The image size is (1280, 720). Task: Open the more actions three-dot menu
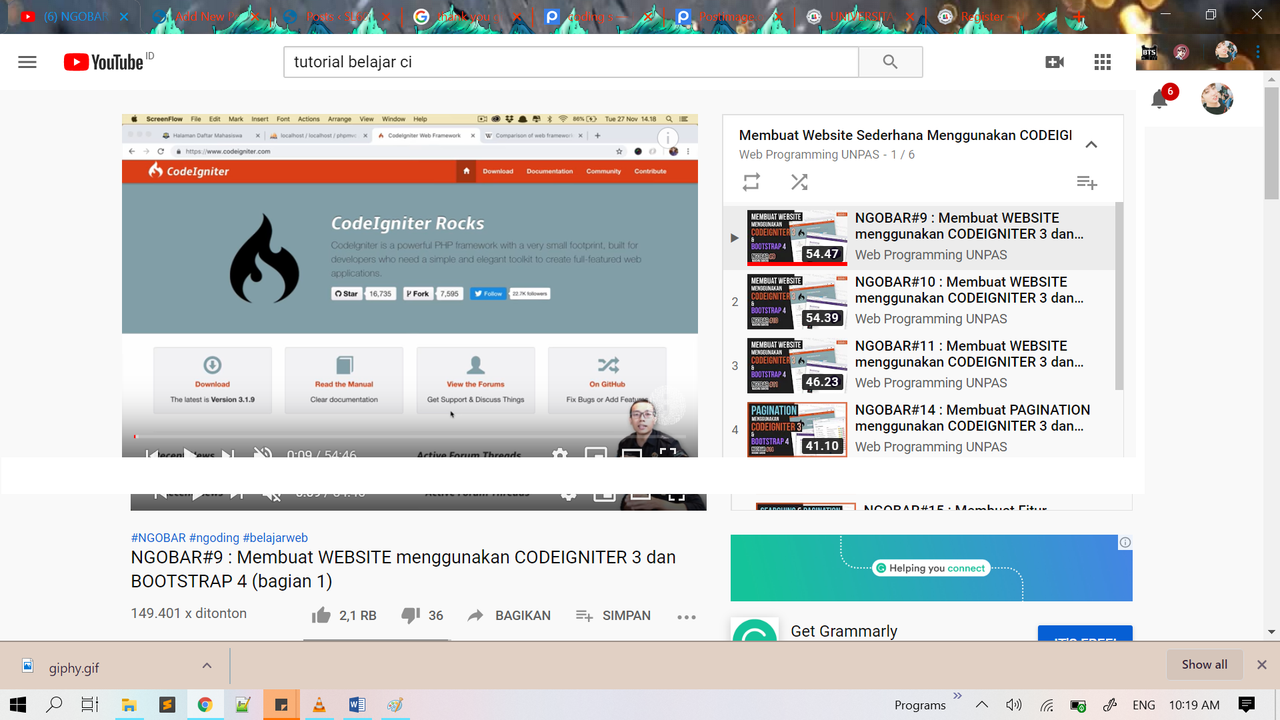click(x=686, y=617)
